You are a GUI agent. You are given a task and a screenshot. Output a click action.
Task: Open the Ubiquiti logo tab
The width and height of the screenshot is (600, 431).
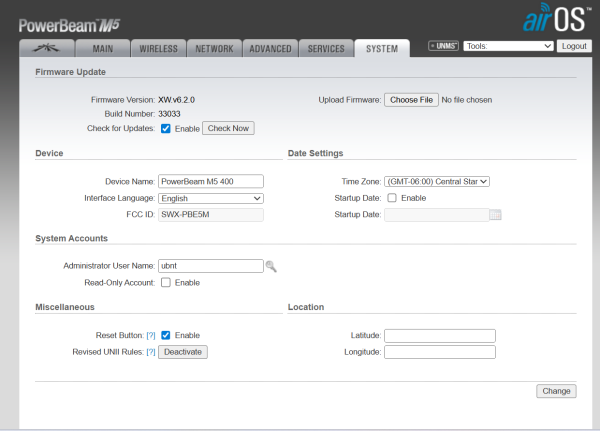pyautogui.click(x=43, y=48)
